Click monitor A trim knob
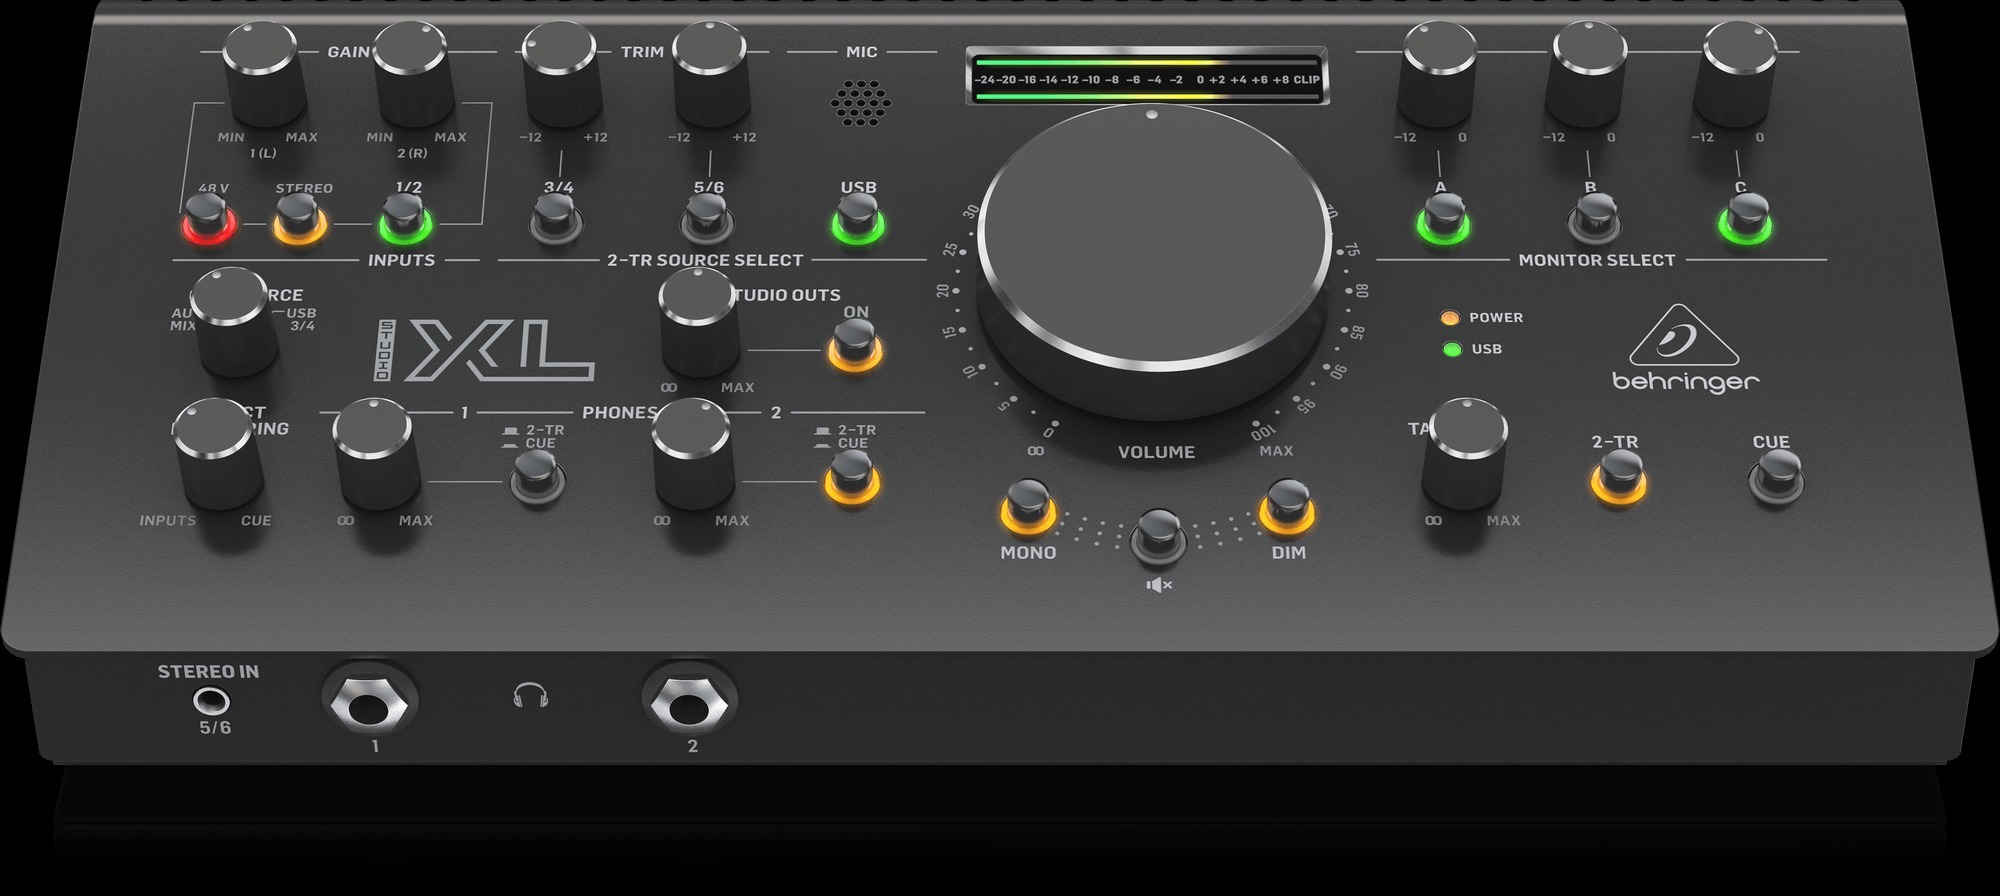Screen dimensions: 2000x896 (1438, 75)
